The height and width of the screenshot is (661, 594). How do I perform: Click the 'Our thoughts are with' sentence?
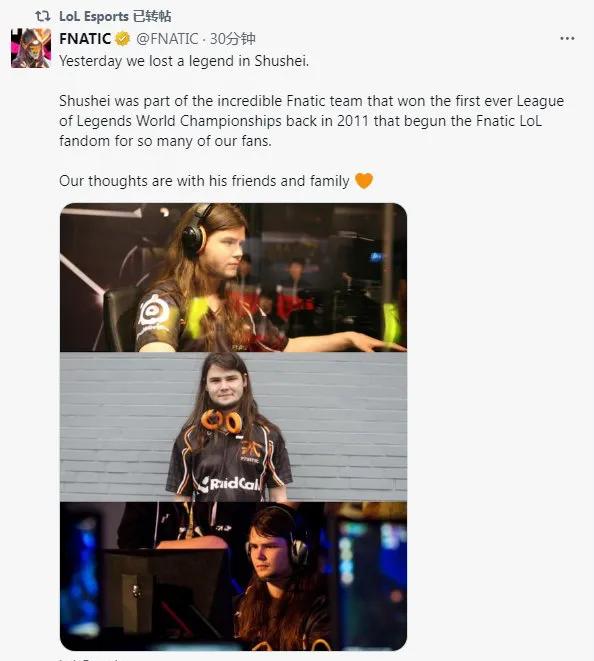204,181
